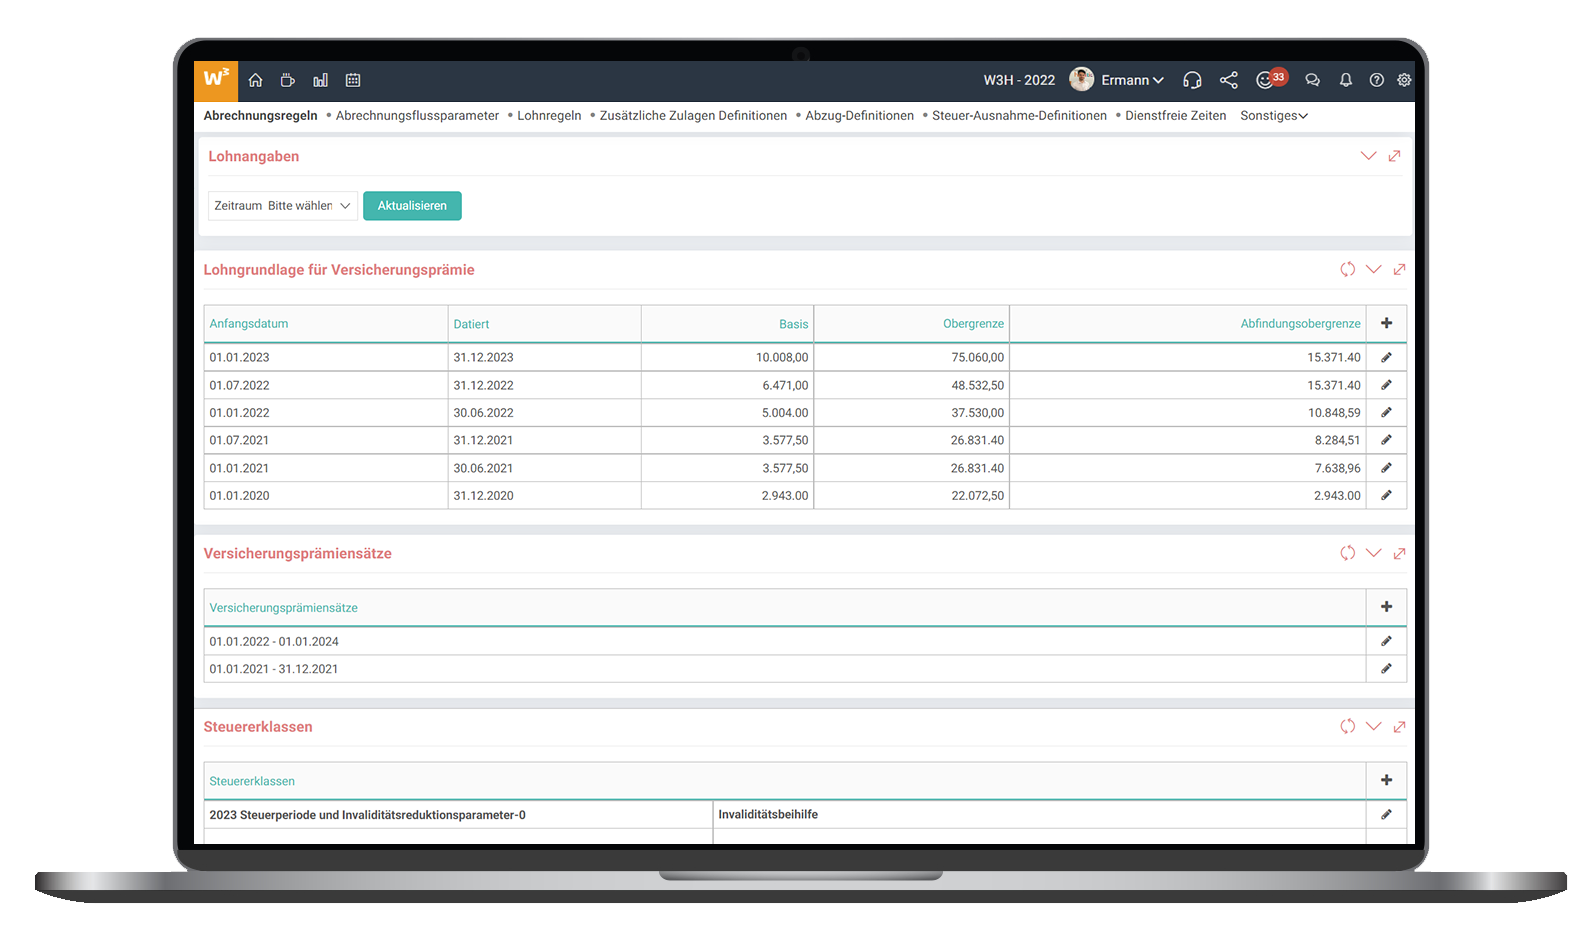Expand the Sonstiges dropdown menu
Screen dimensions: 1595x932
(1274, 116)
